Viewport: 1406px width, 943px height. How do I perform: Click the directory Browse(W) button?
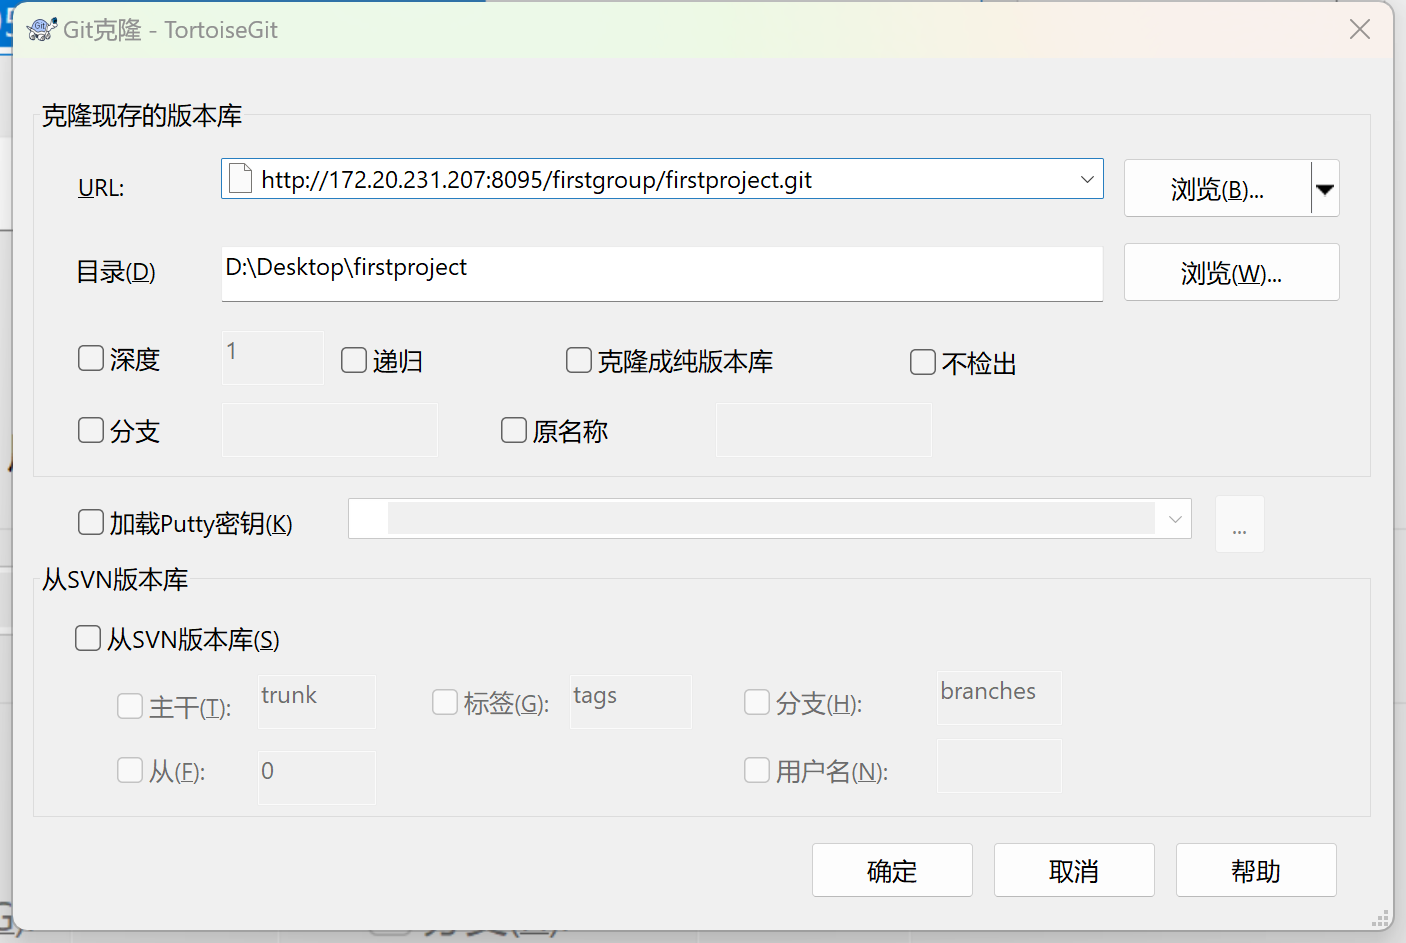point(1231,272)
